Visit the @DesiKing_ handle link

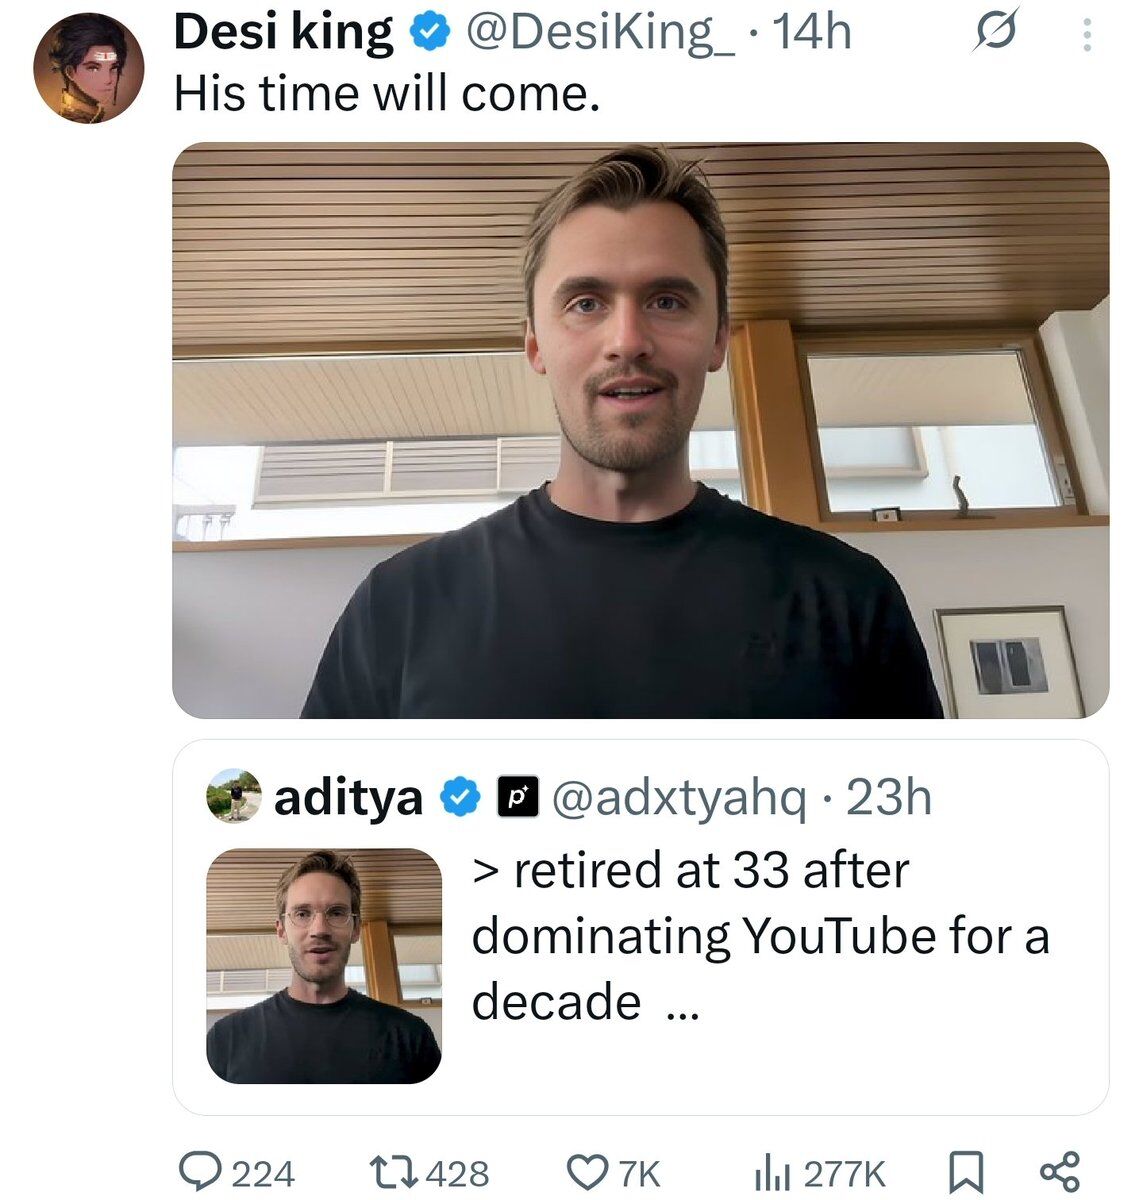pos(598,34)
